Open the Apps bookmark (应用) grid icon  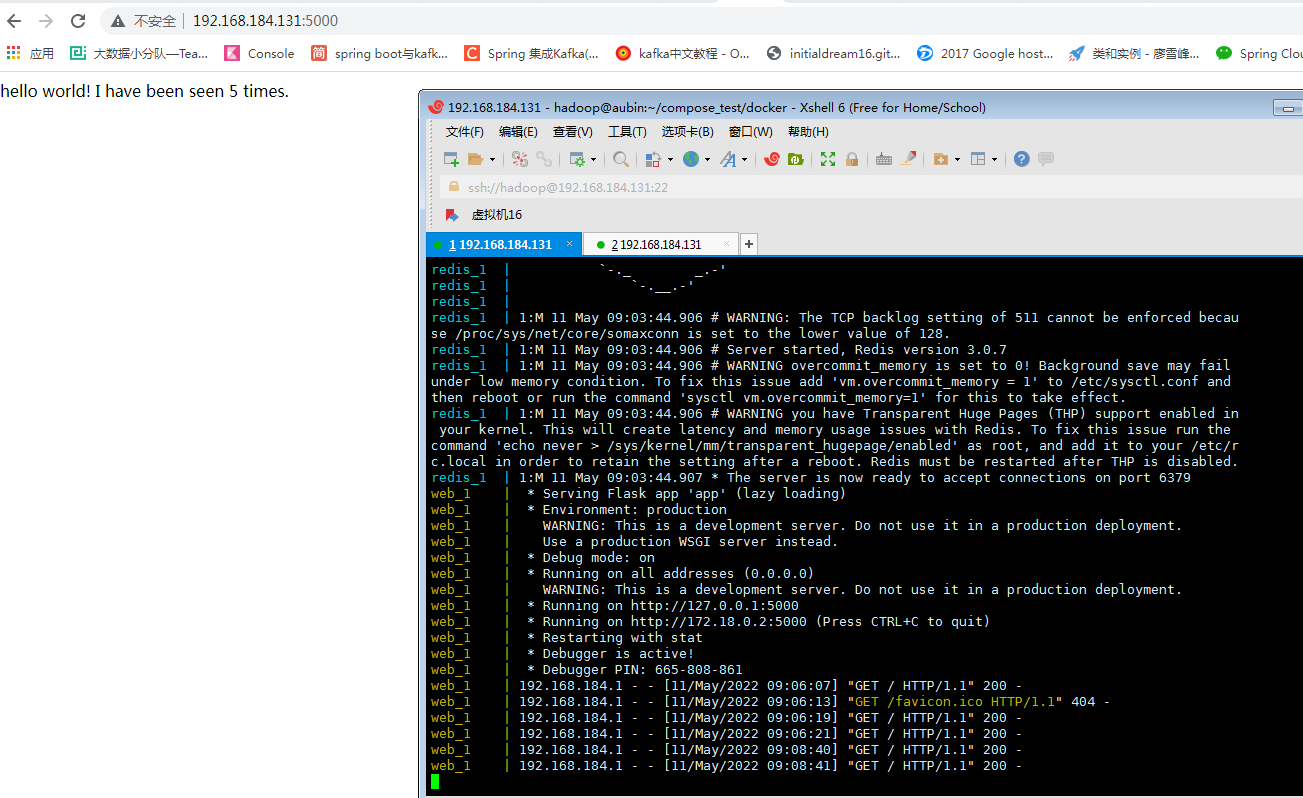click(14, 53)
